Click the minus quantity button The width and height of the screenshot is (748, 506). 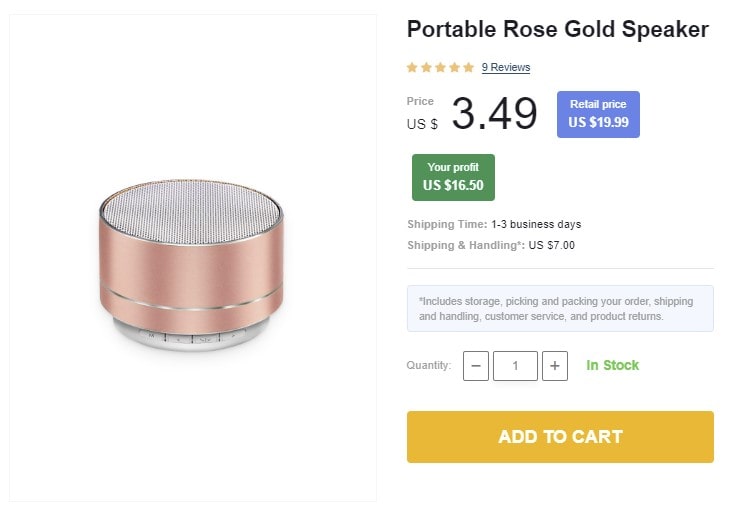[x=476, y=366]
